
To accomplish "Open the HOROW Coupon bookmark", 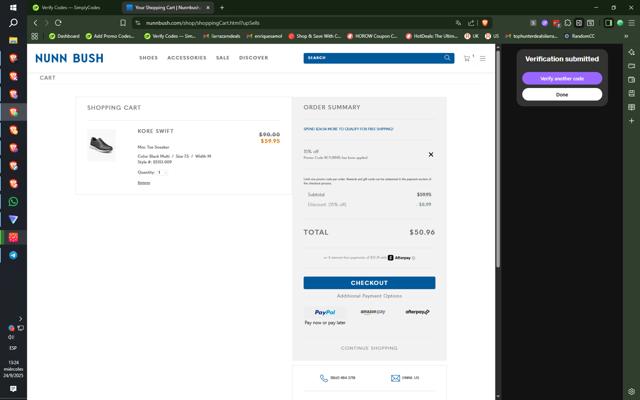I will tap(372, 36).
